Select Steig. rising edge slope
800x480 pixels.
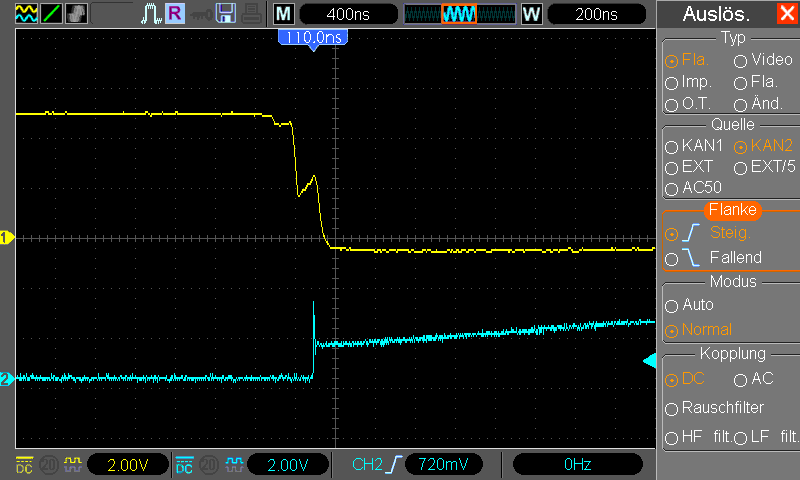click(x=708, y=233)
